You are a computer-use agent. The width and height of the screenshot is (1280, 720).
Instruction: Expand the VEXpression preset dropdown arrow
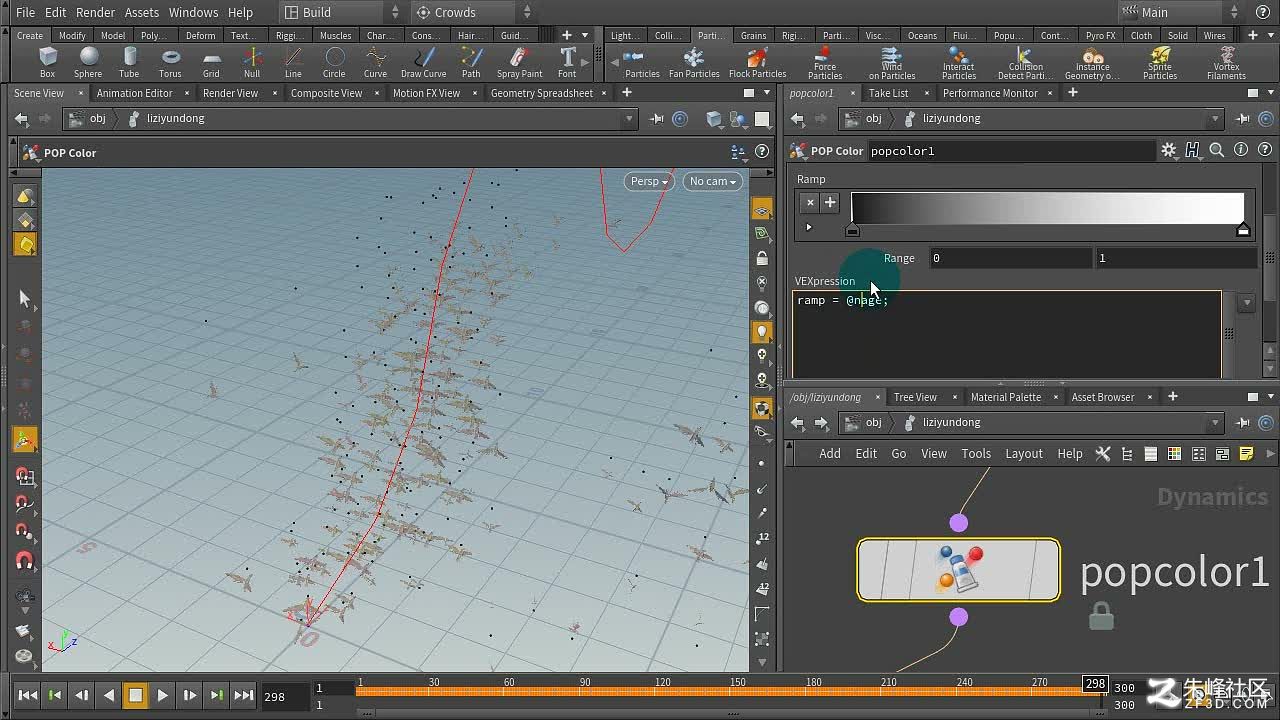coord(1246,302)
